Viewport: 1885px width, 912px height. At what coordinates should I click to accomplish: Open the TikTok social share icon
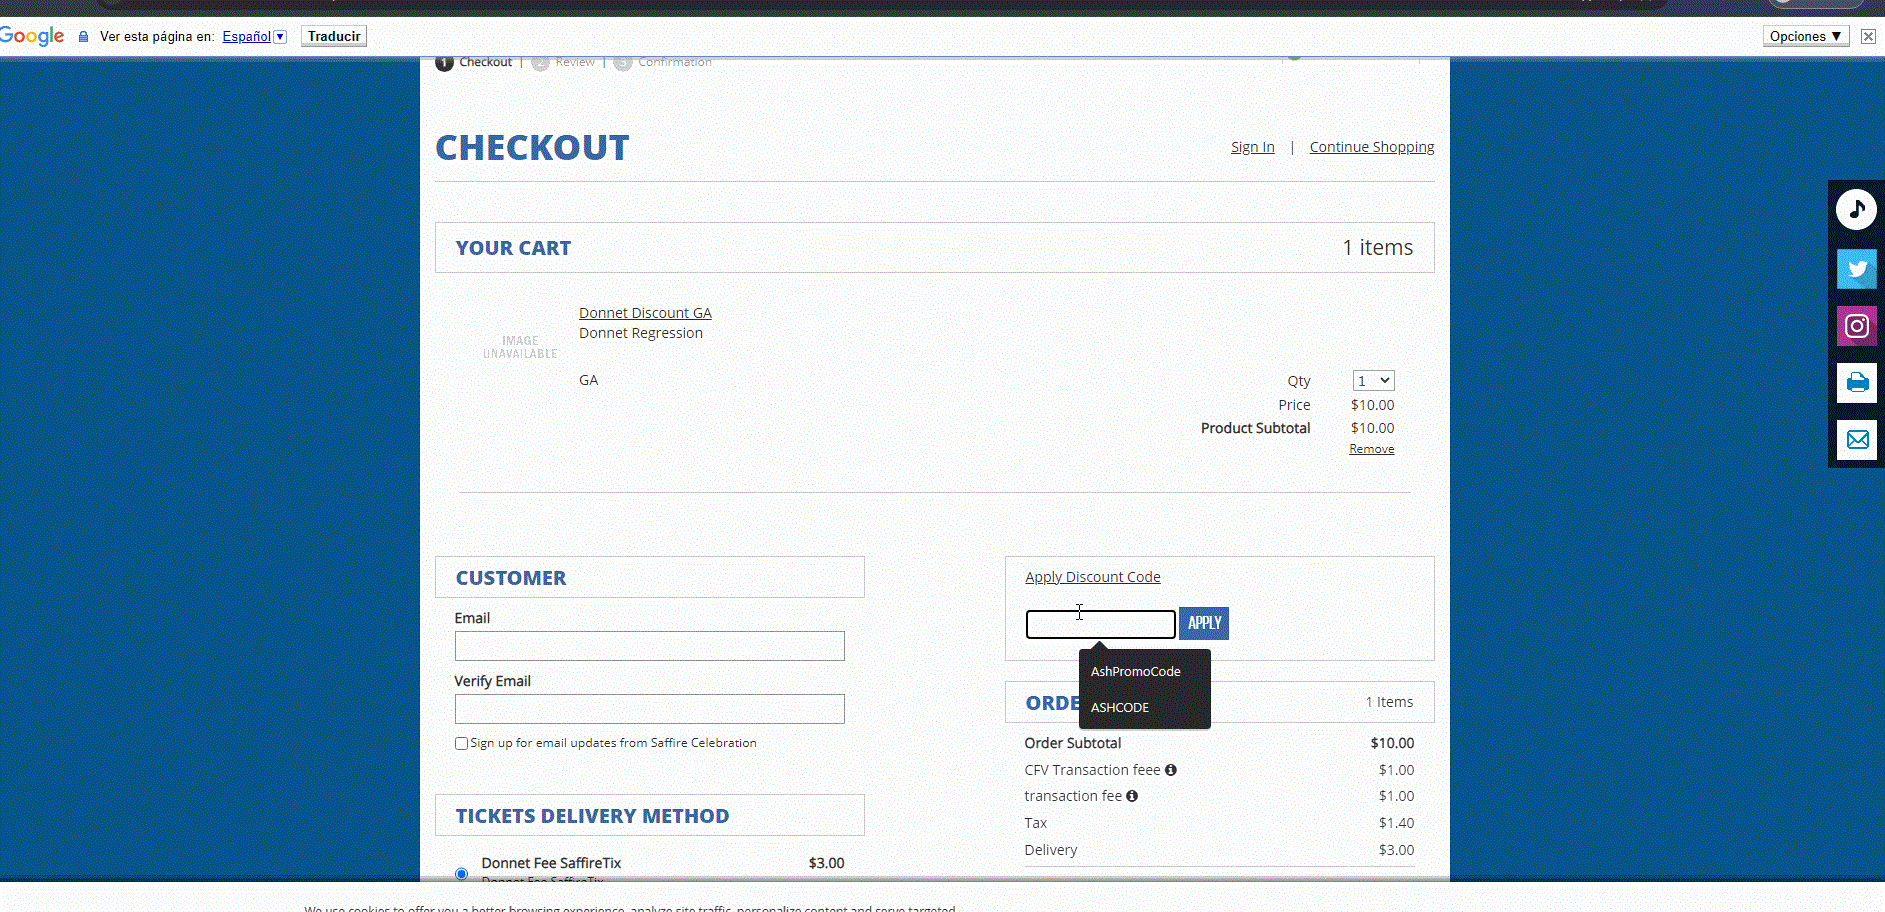coord(1856,210)
